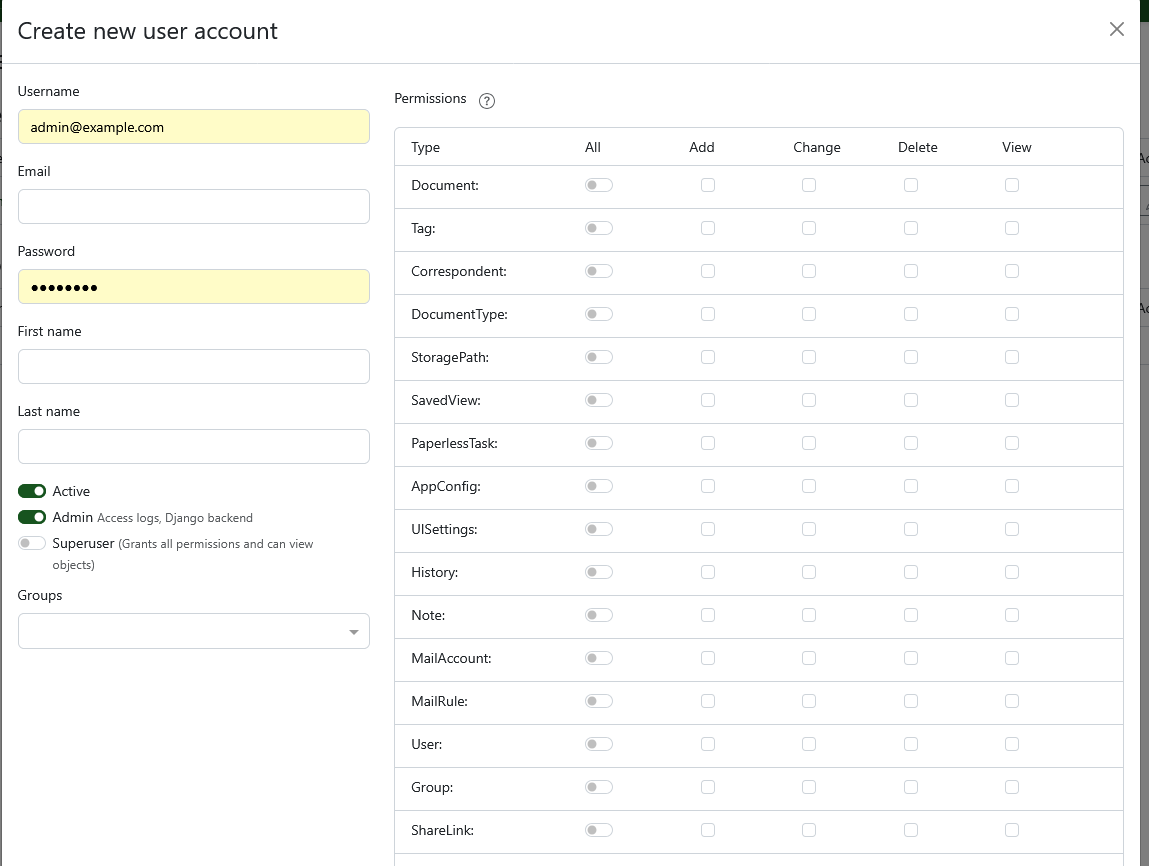
Task: Click the Permissions section label
Action: click(430, 98)
